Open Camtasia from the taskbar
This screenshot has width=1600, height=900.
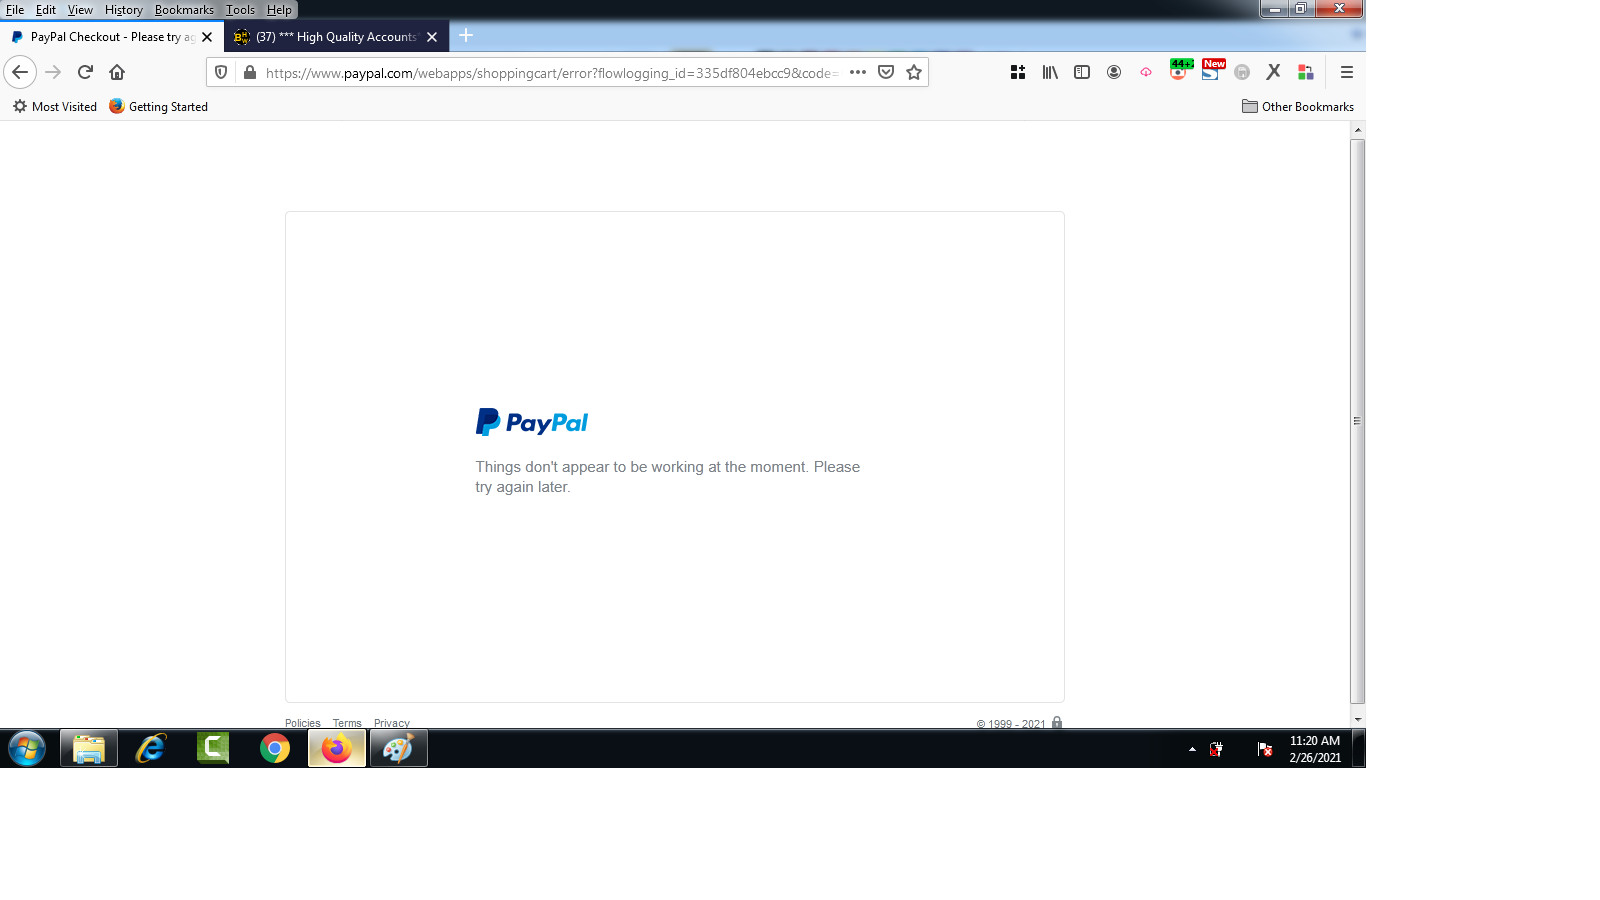coord(213,748)
